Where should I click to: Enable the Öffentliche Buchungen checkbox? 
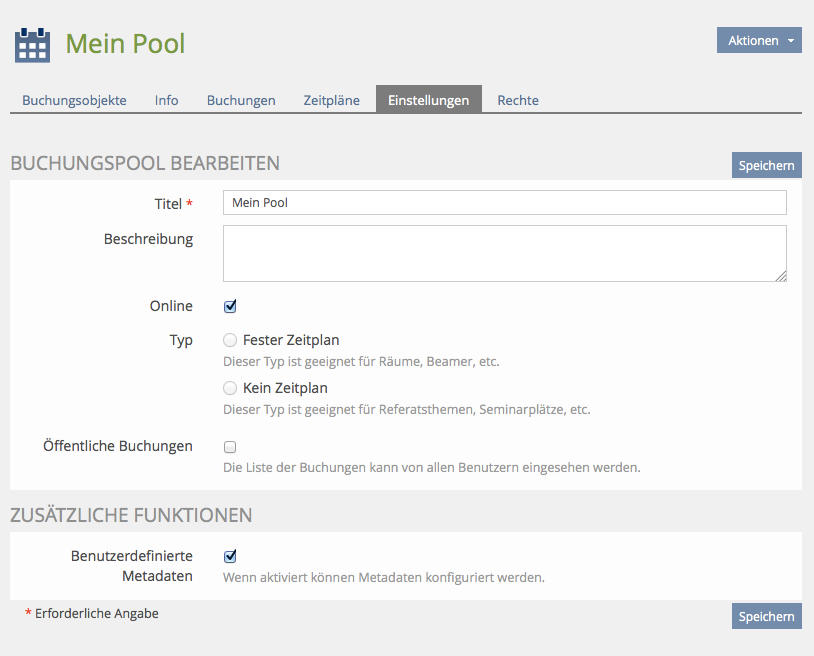pos(230,447)
